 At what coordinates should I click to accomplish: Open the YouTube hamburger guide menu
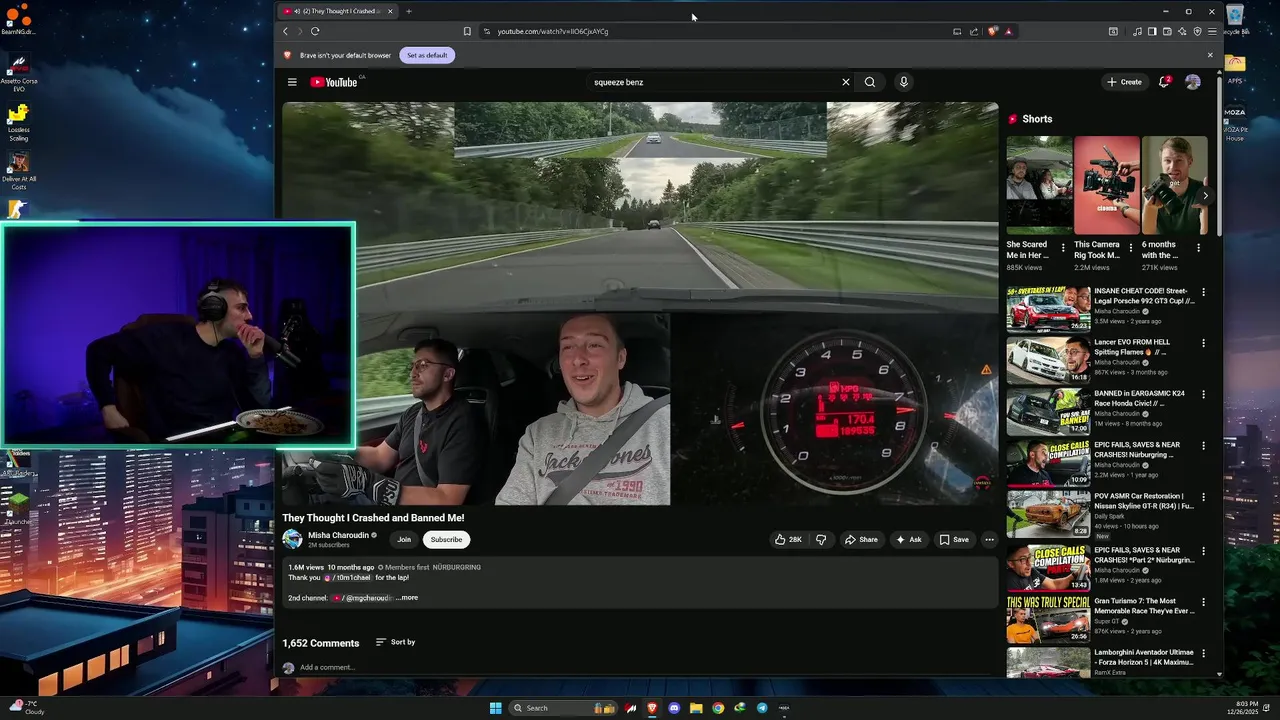pyautogui.click(x=292, y=82)
